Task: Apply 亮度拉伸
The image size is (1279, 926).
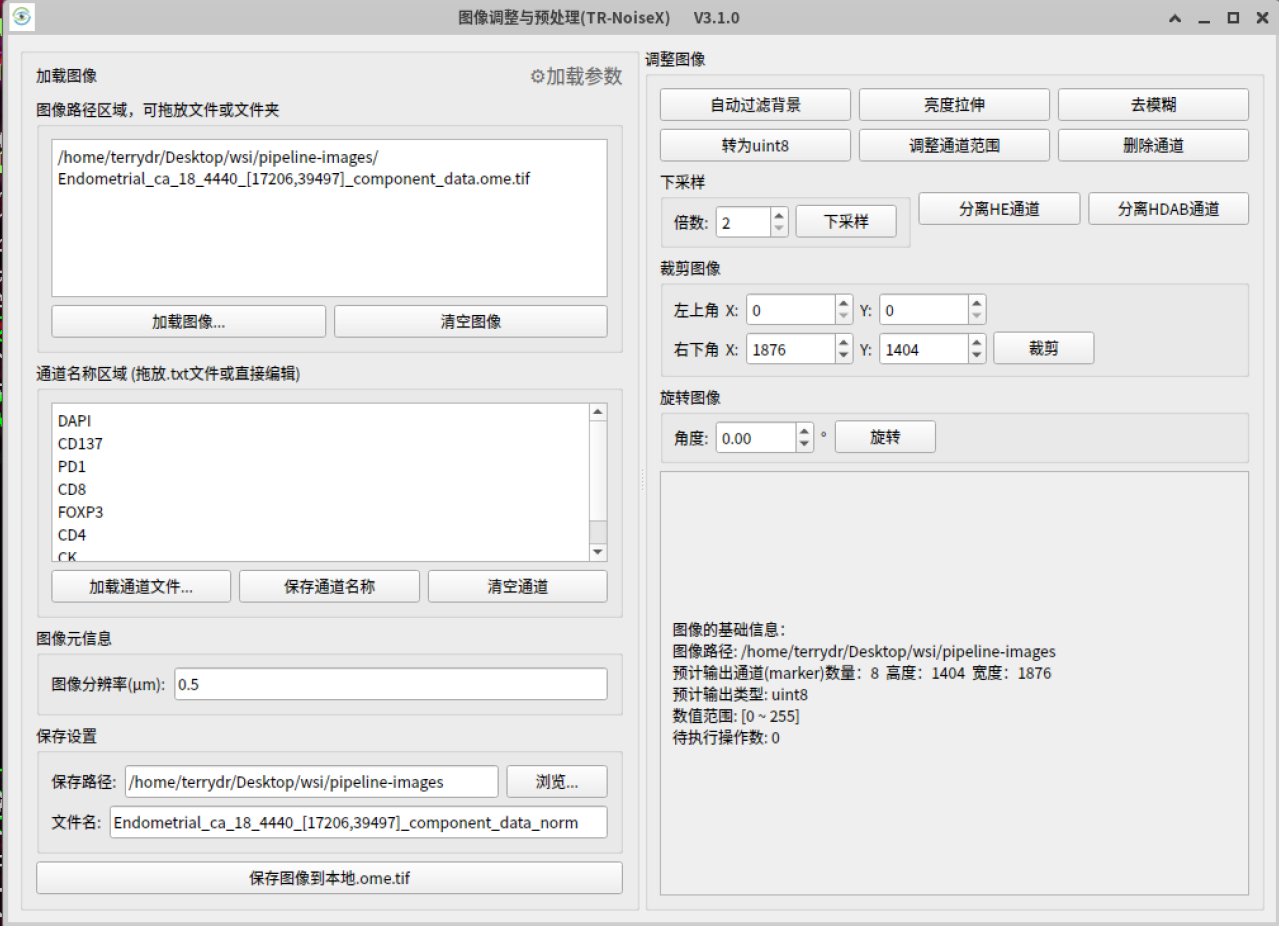Action: tap(954, 105)
